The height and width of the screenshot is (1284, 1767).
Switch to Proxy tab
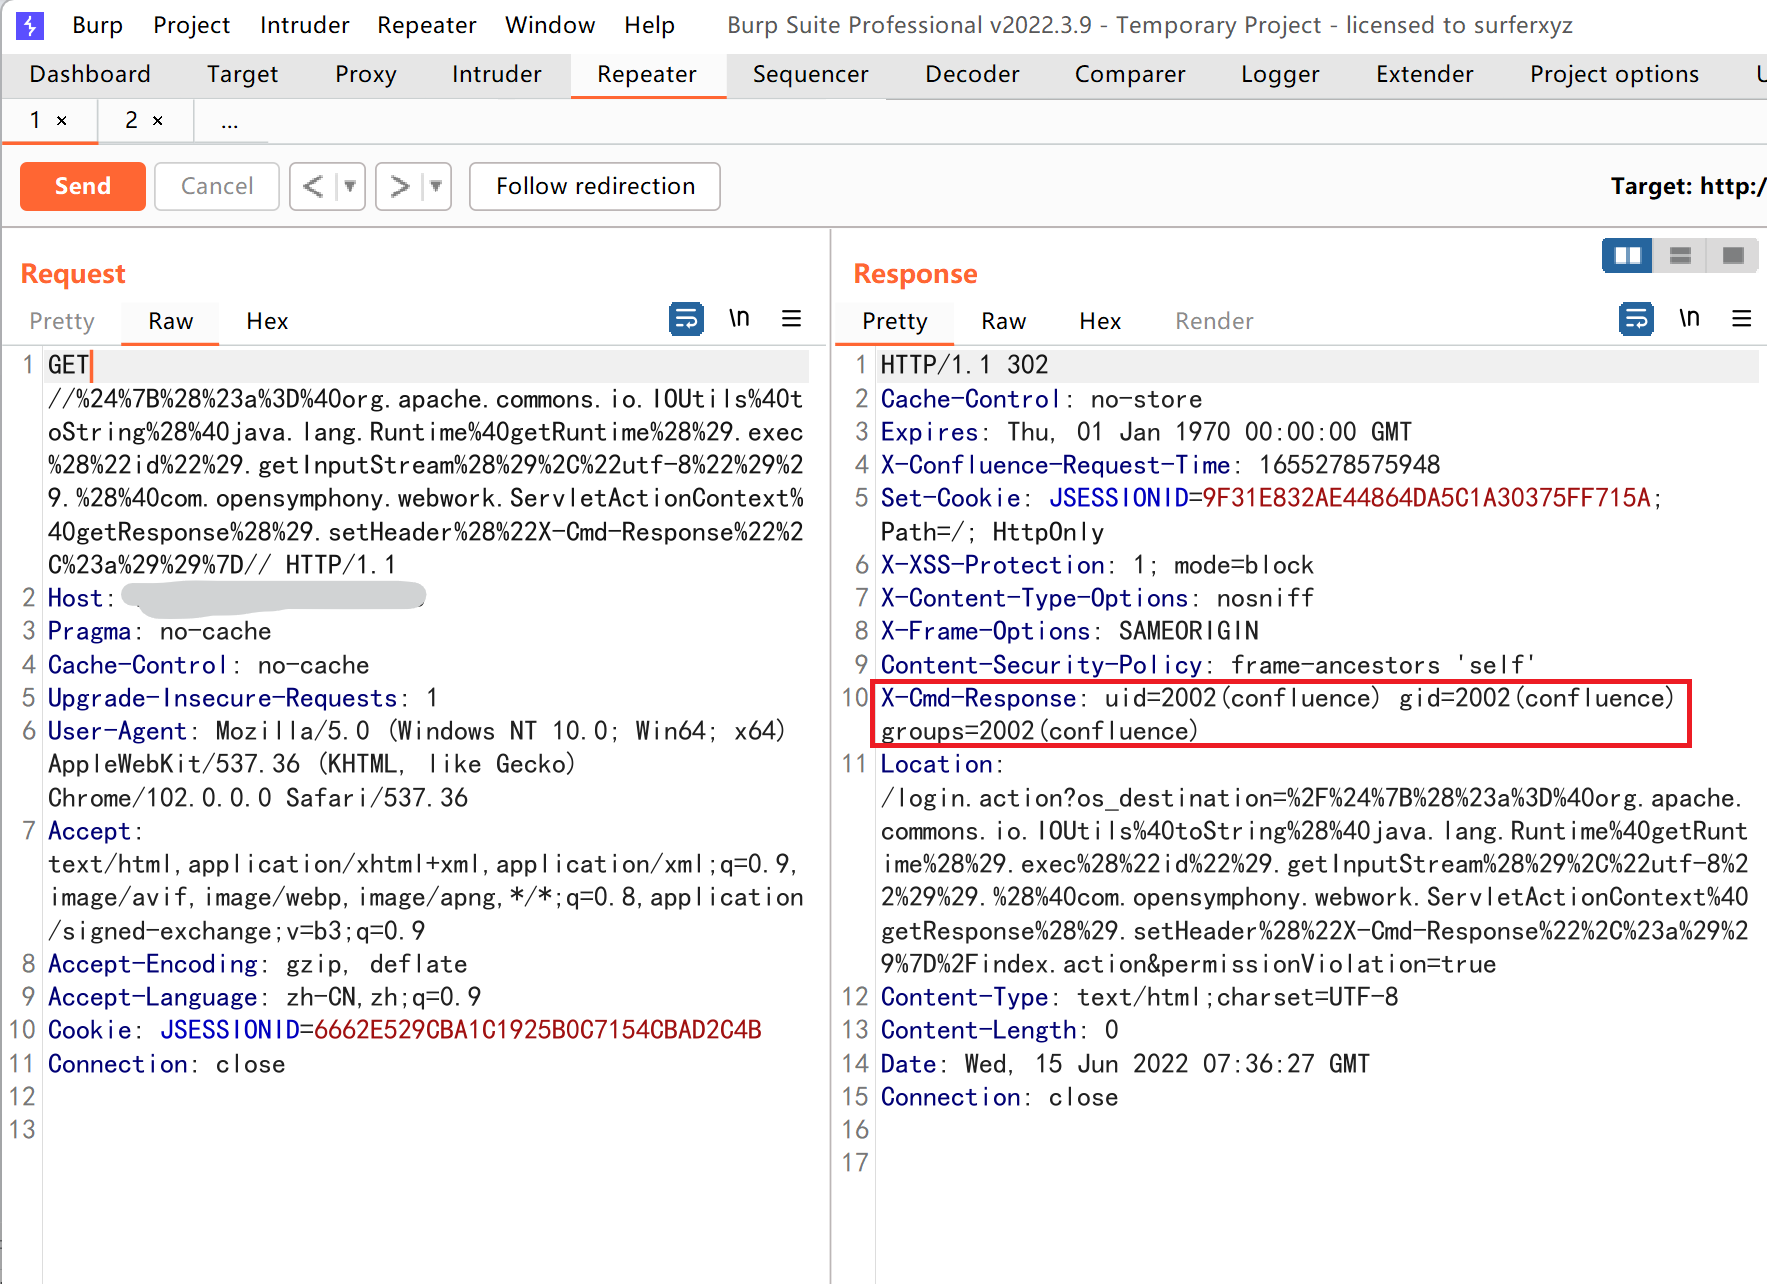pyautogui.click(x=366, y=74)
